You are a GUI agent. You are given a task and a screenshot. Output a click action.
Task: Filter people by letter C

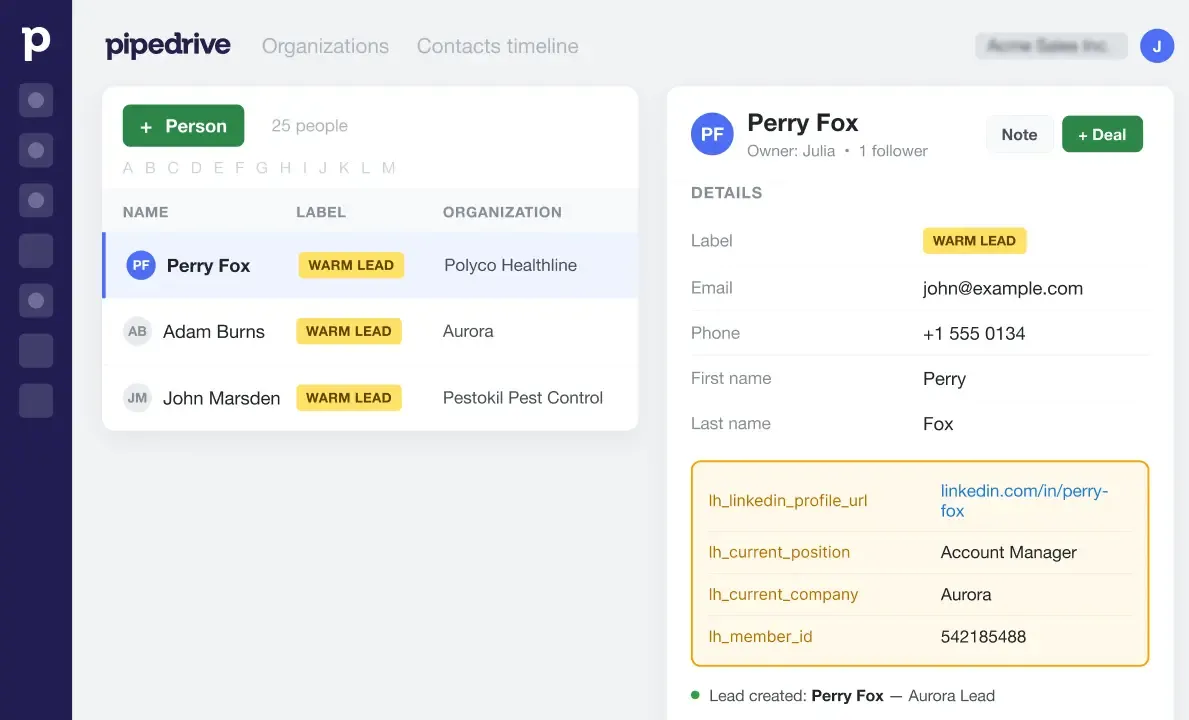click(173, 167)
